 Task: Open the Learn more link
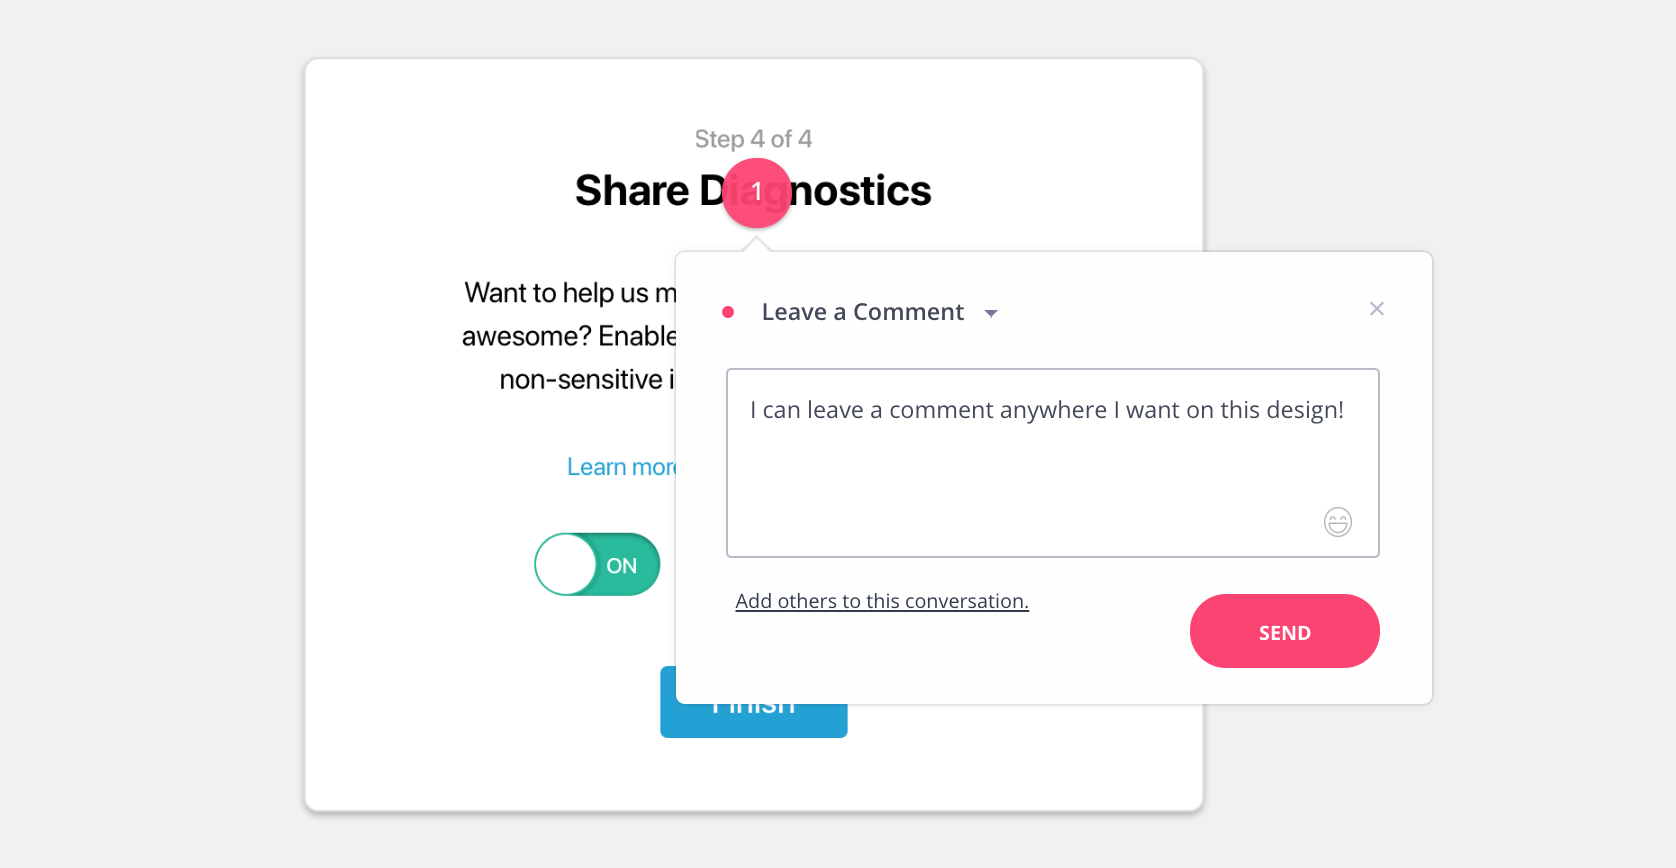click(x=621, y=467)
